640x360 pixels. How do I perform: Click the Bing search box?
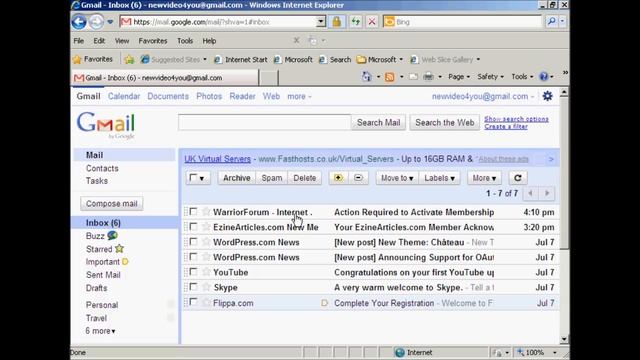(462, 22)
